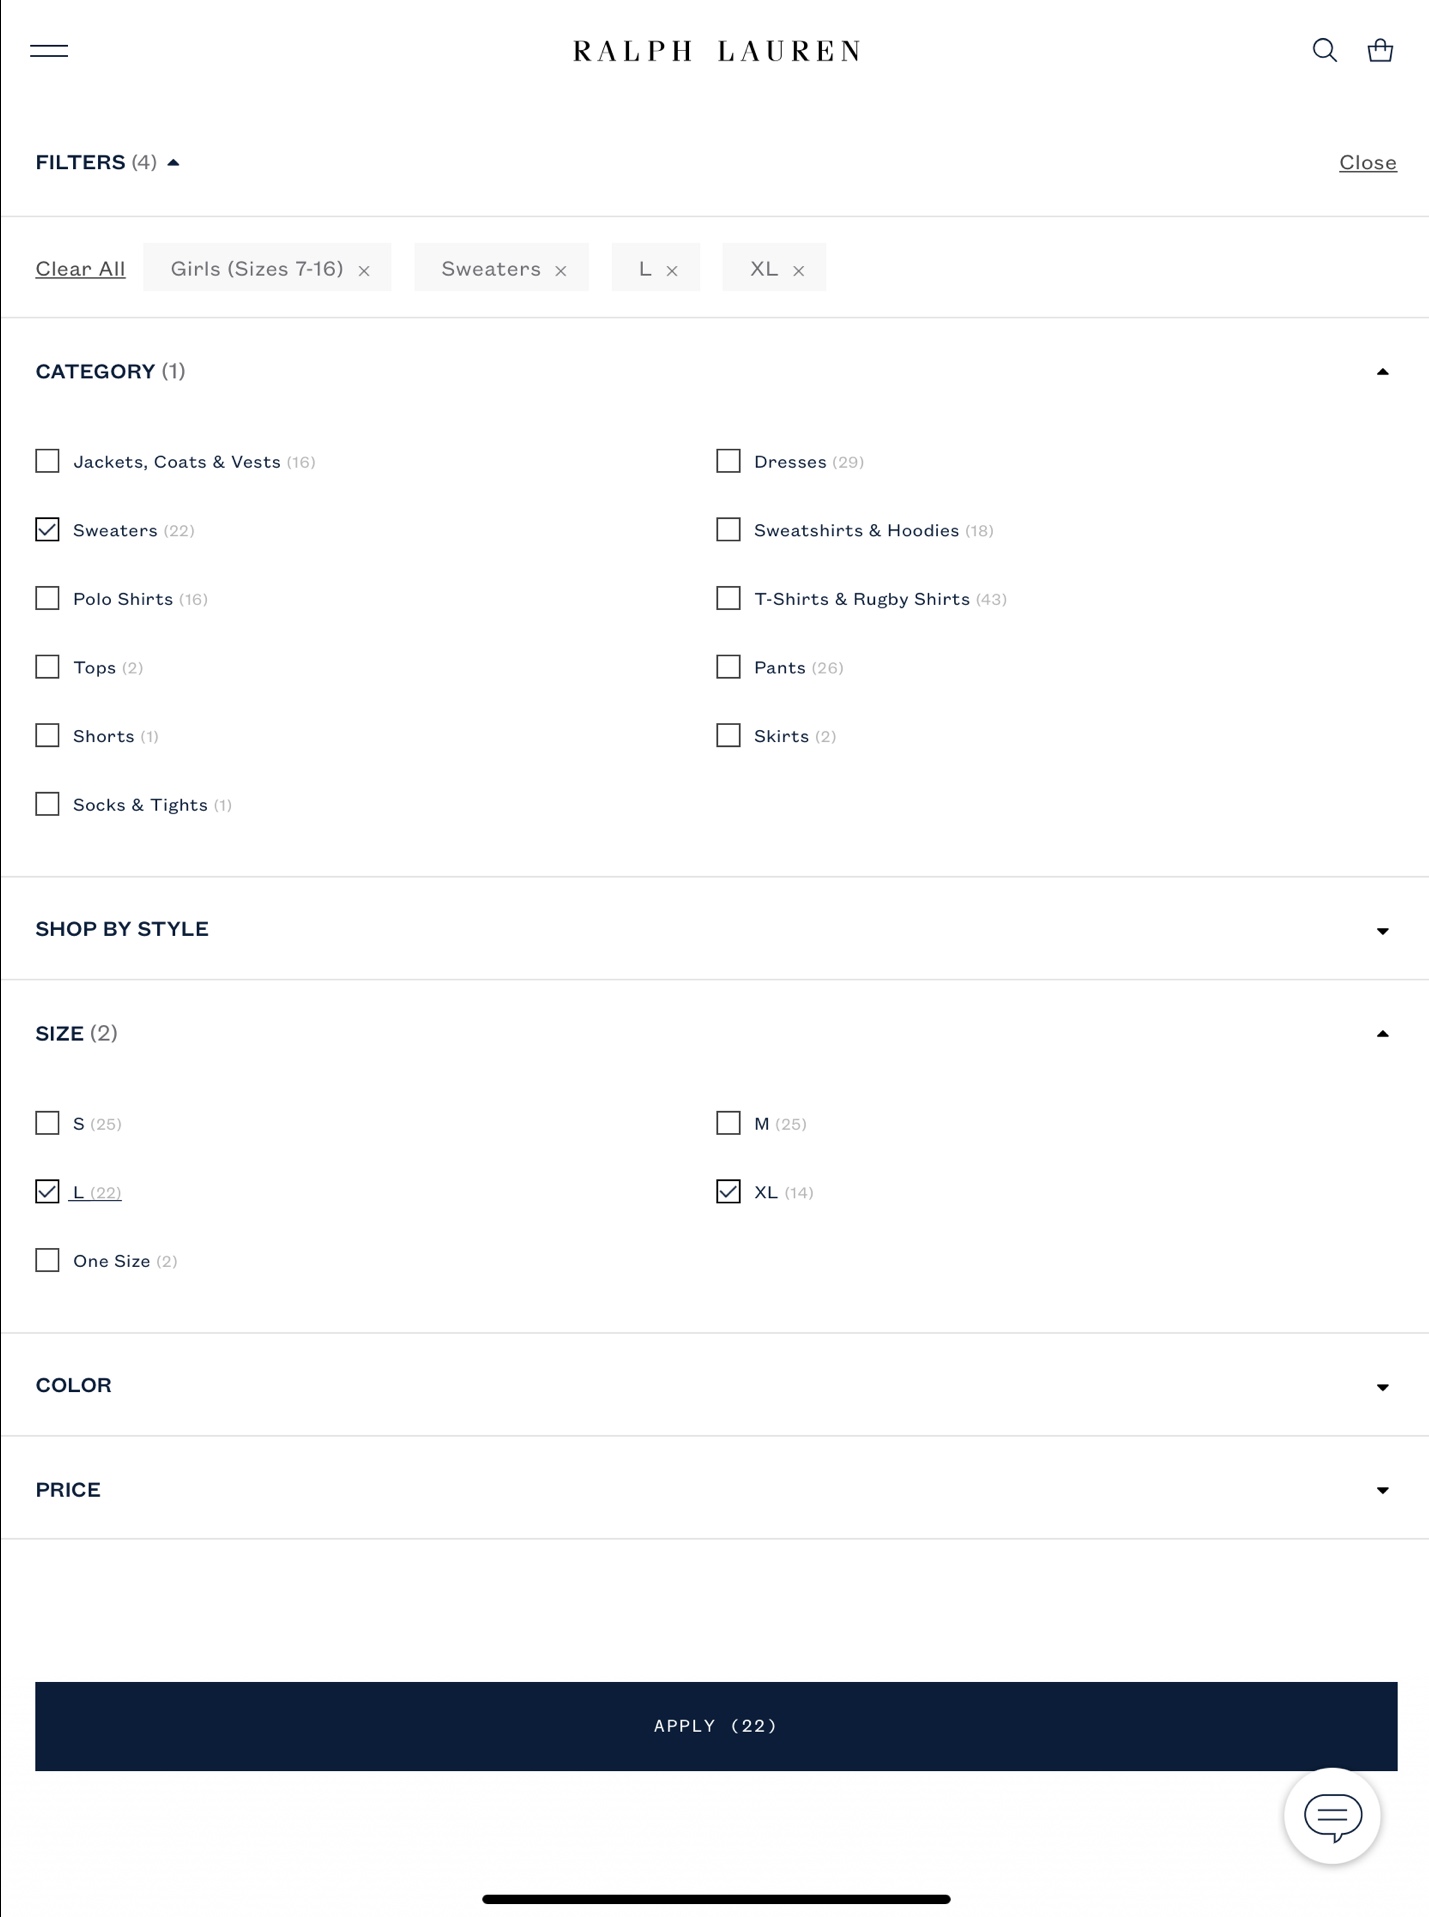Viewport: 1429px width, 1917px height.
Task: Check the One Size checkbox
Action: [47, 1260]
